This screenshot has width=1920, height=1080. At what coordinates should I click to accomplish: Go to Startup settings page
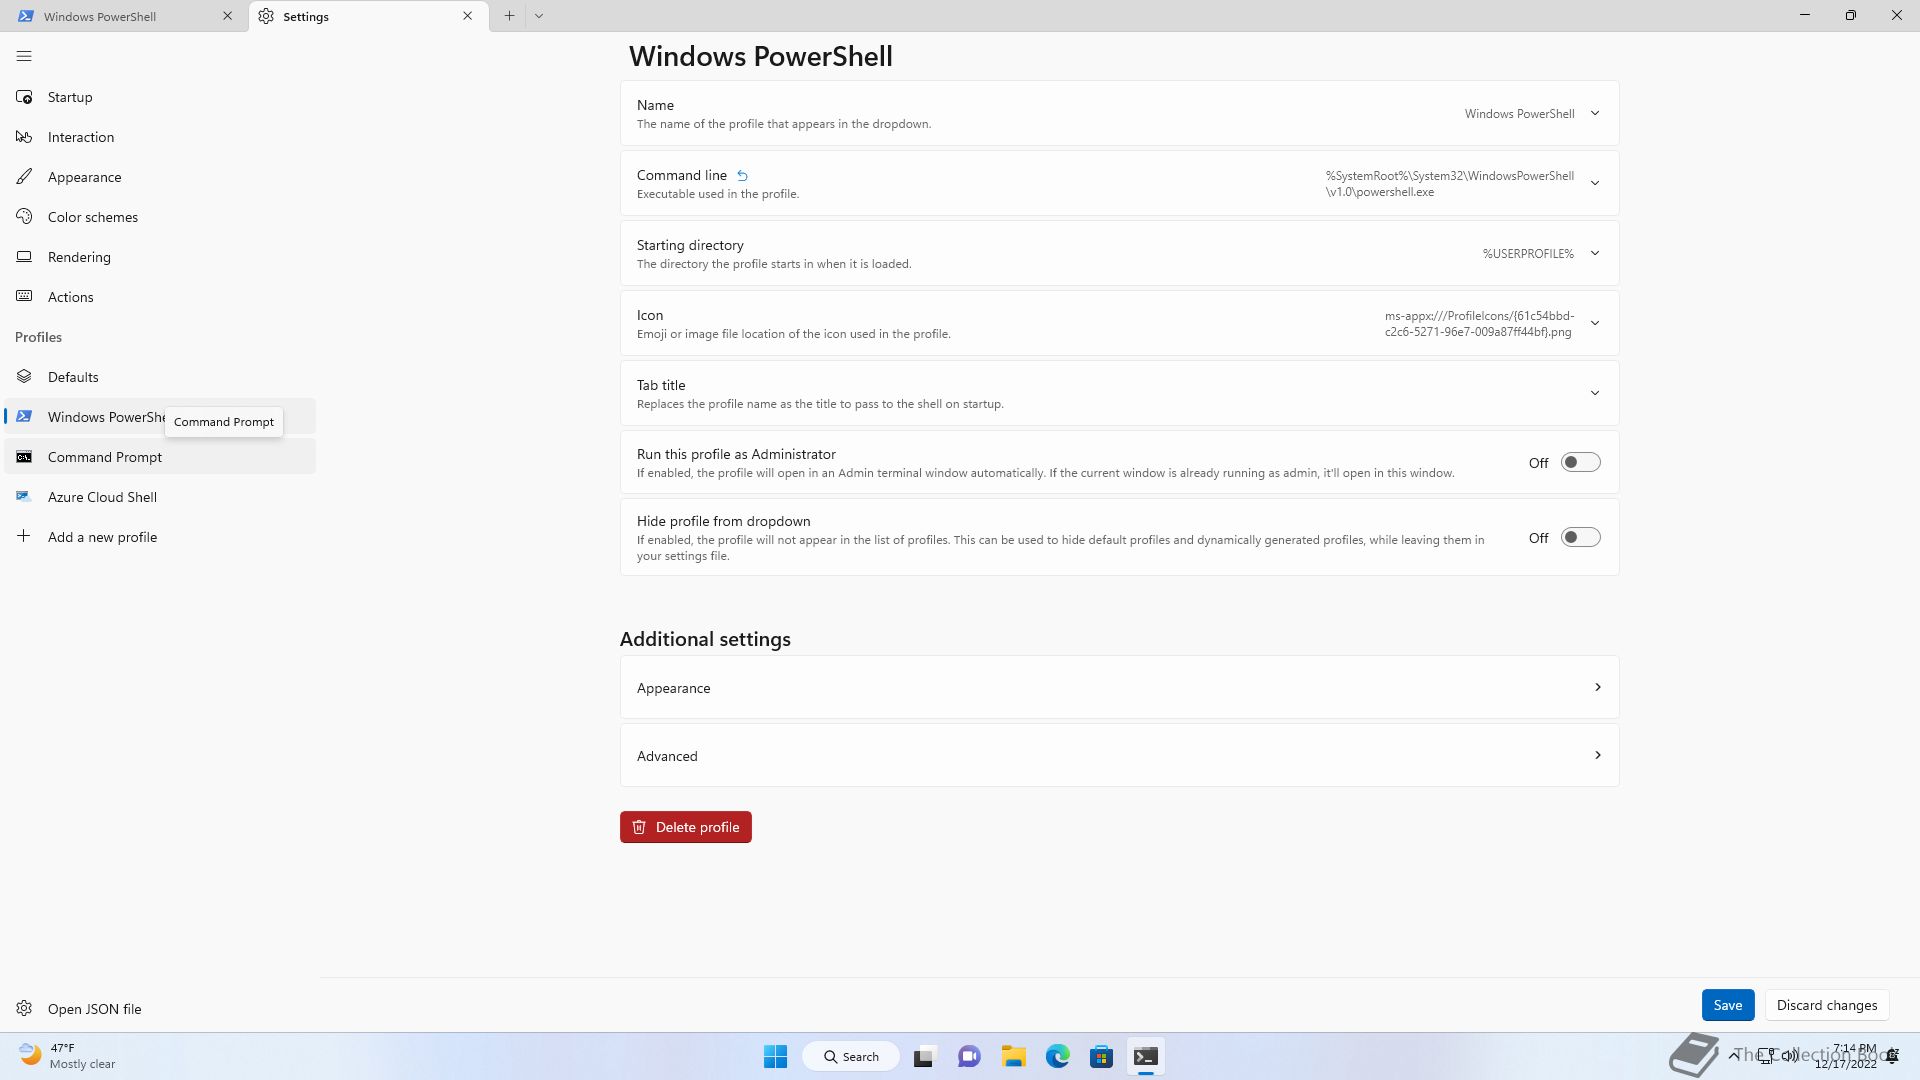[x=160, y=97]
